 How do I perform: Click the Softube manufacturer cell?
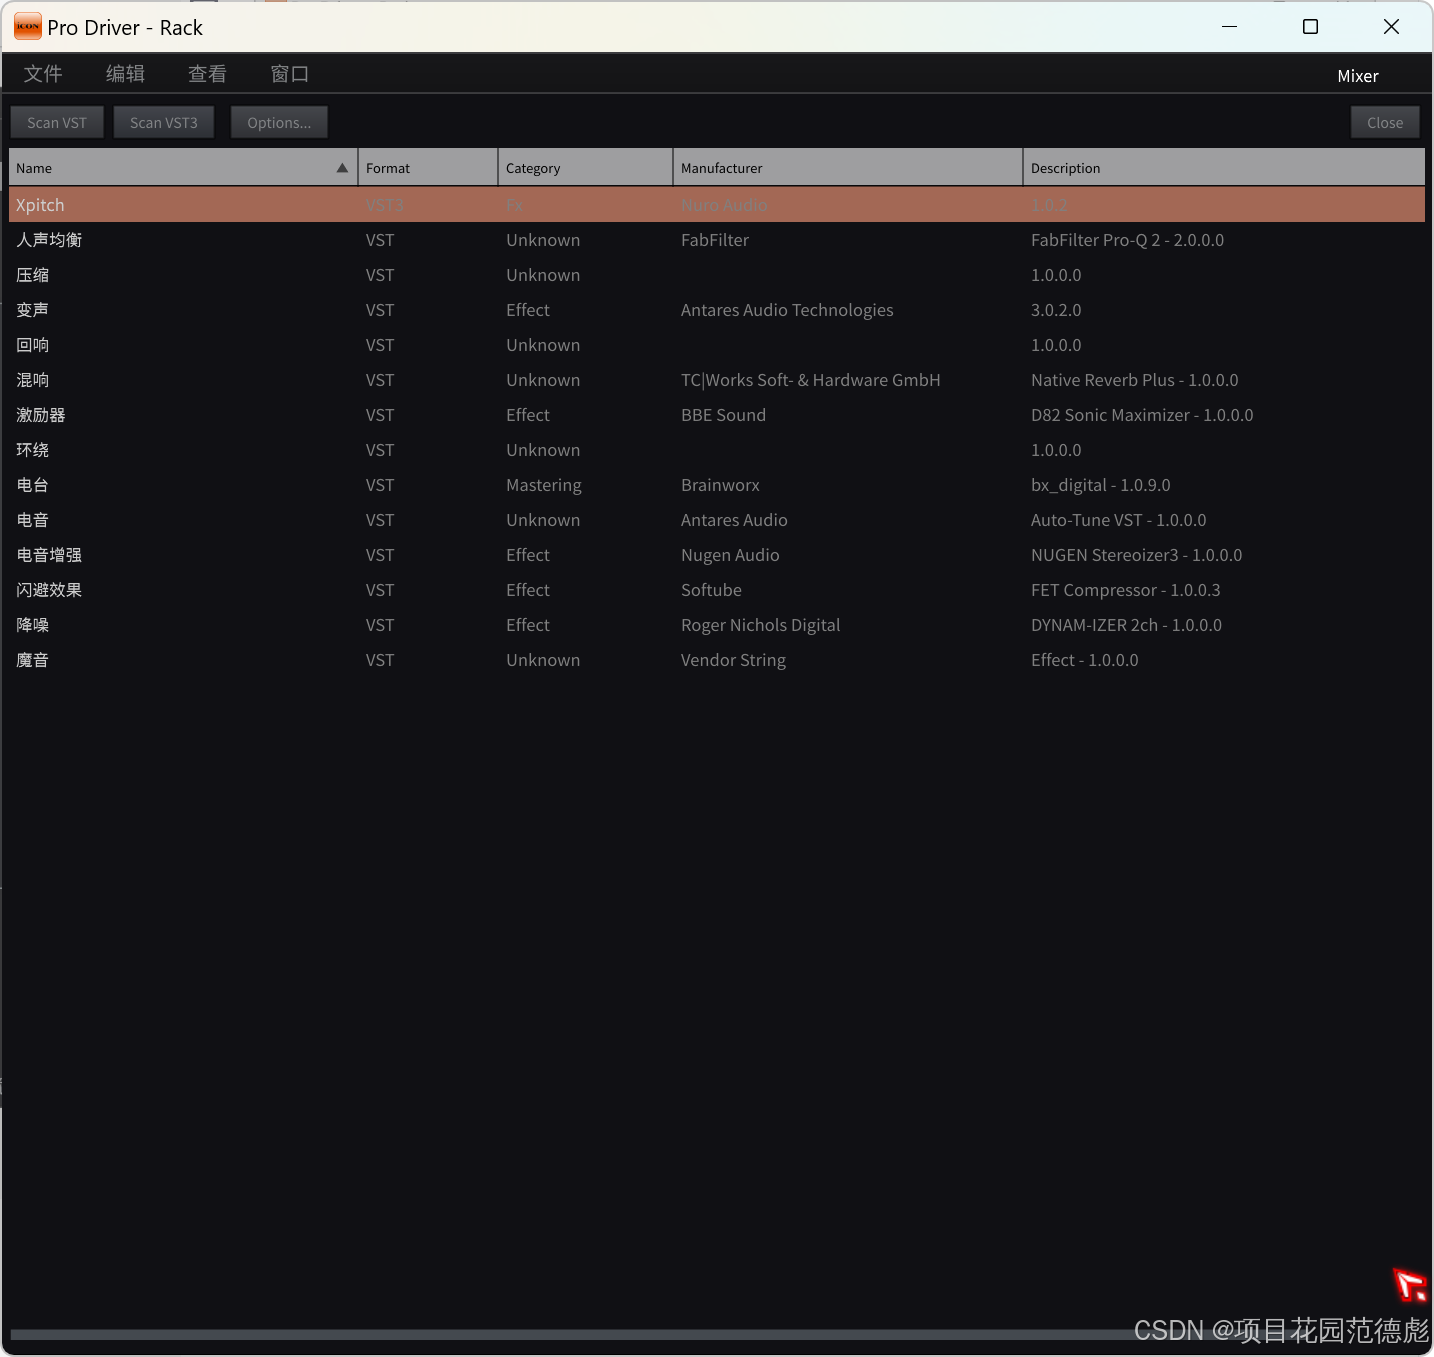[711, 590]
